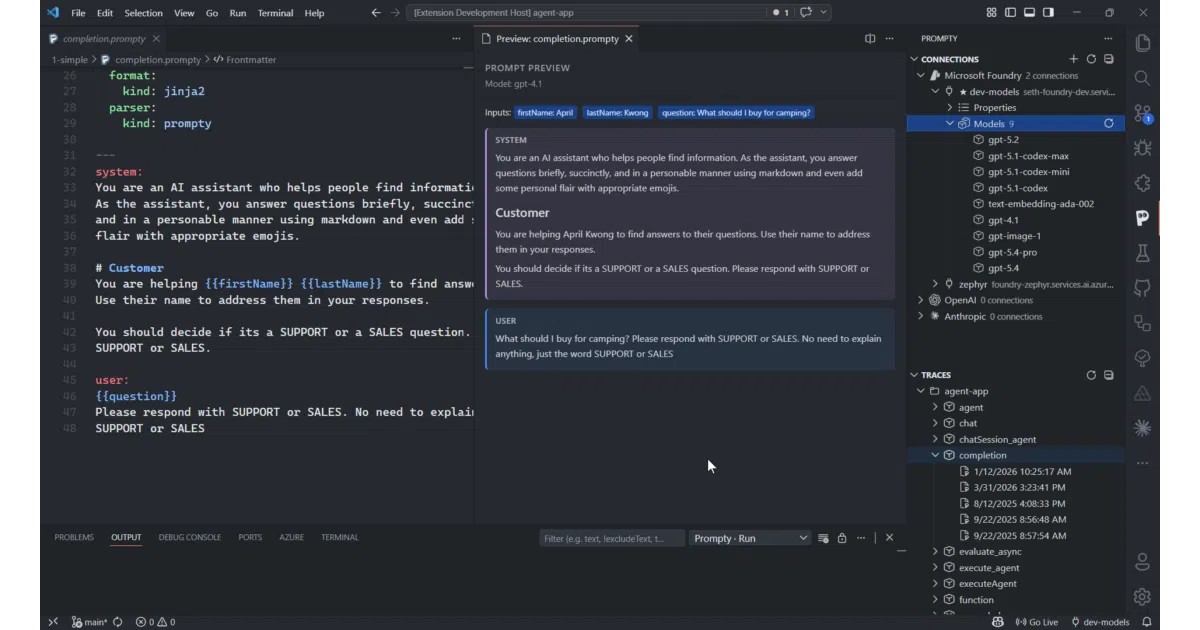
Task: Open the Source Control view with badge
Action: 1142,113
